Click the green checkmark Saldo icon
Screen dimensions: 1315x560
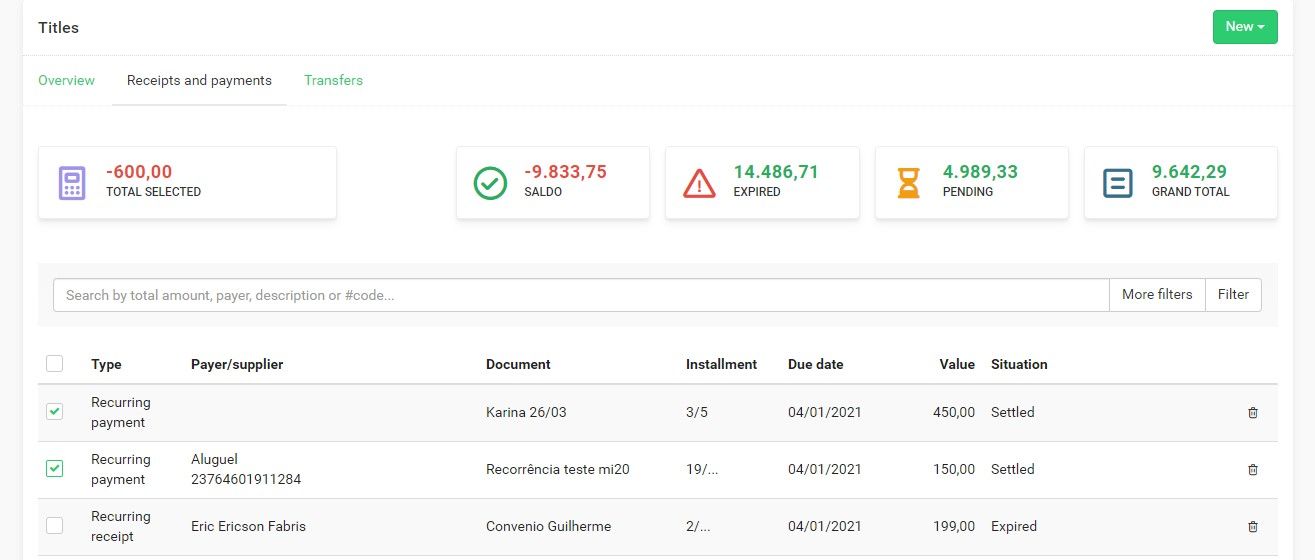[x=490, y=183]
